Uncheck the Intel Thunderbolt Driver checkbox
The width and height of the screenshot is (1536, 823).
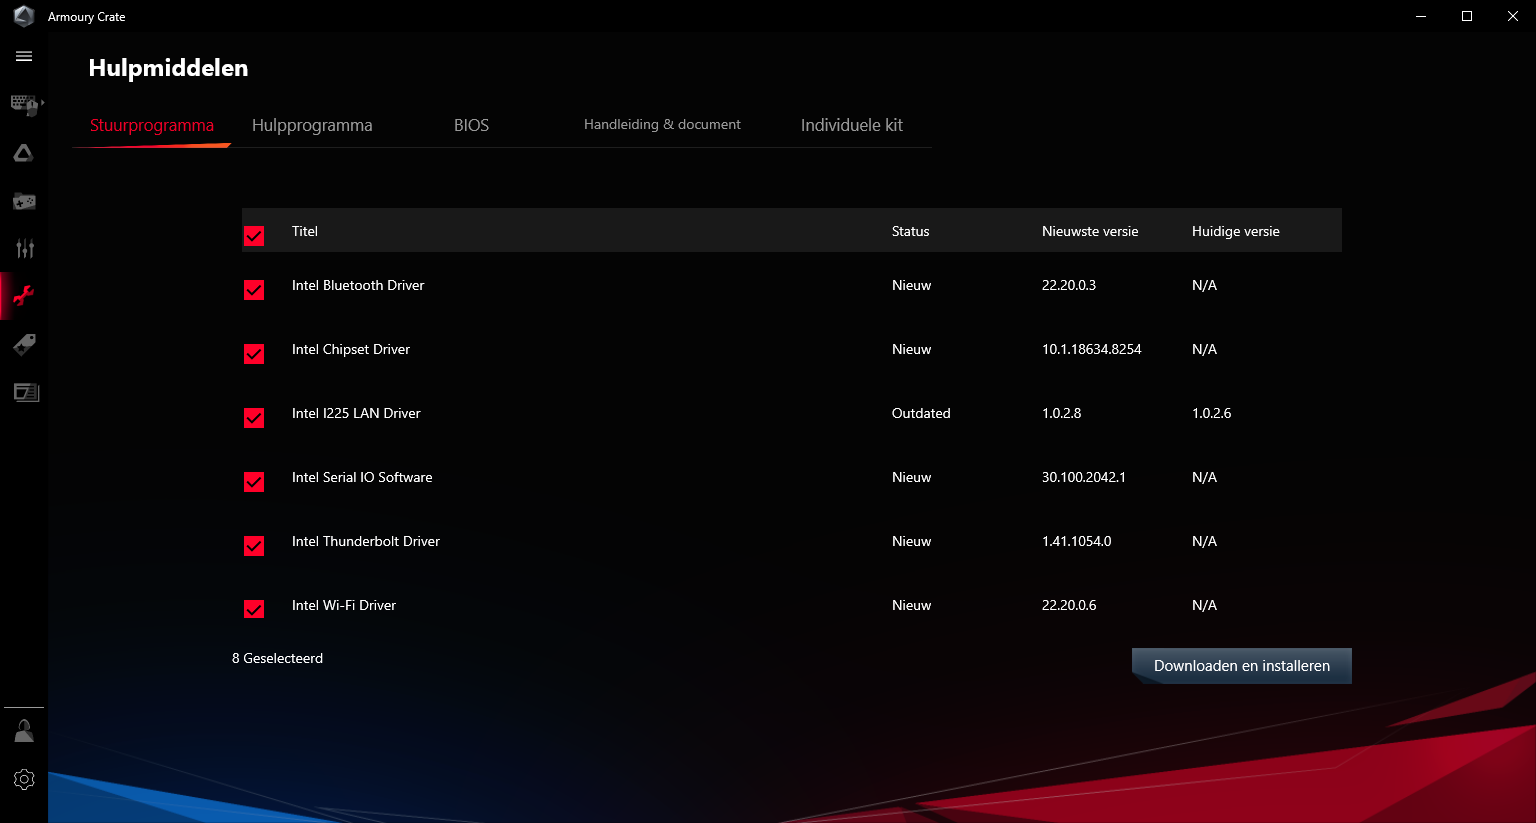(254, 546)
